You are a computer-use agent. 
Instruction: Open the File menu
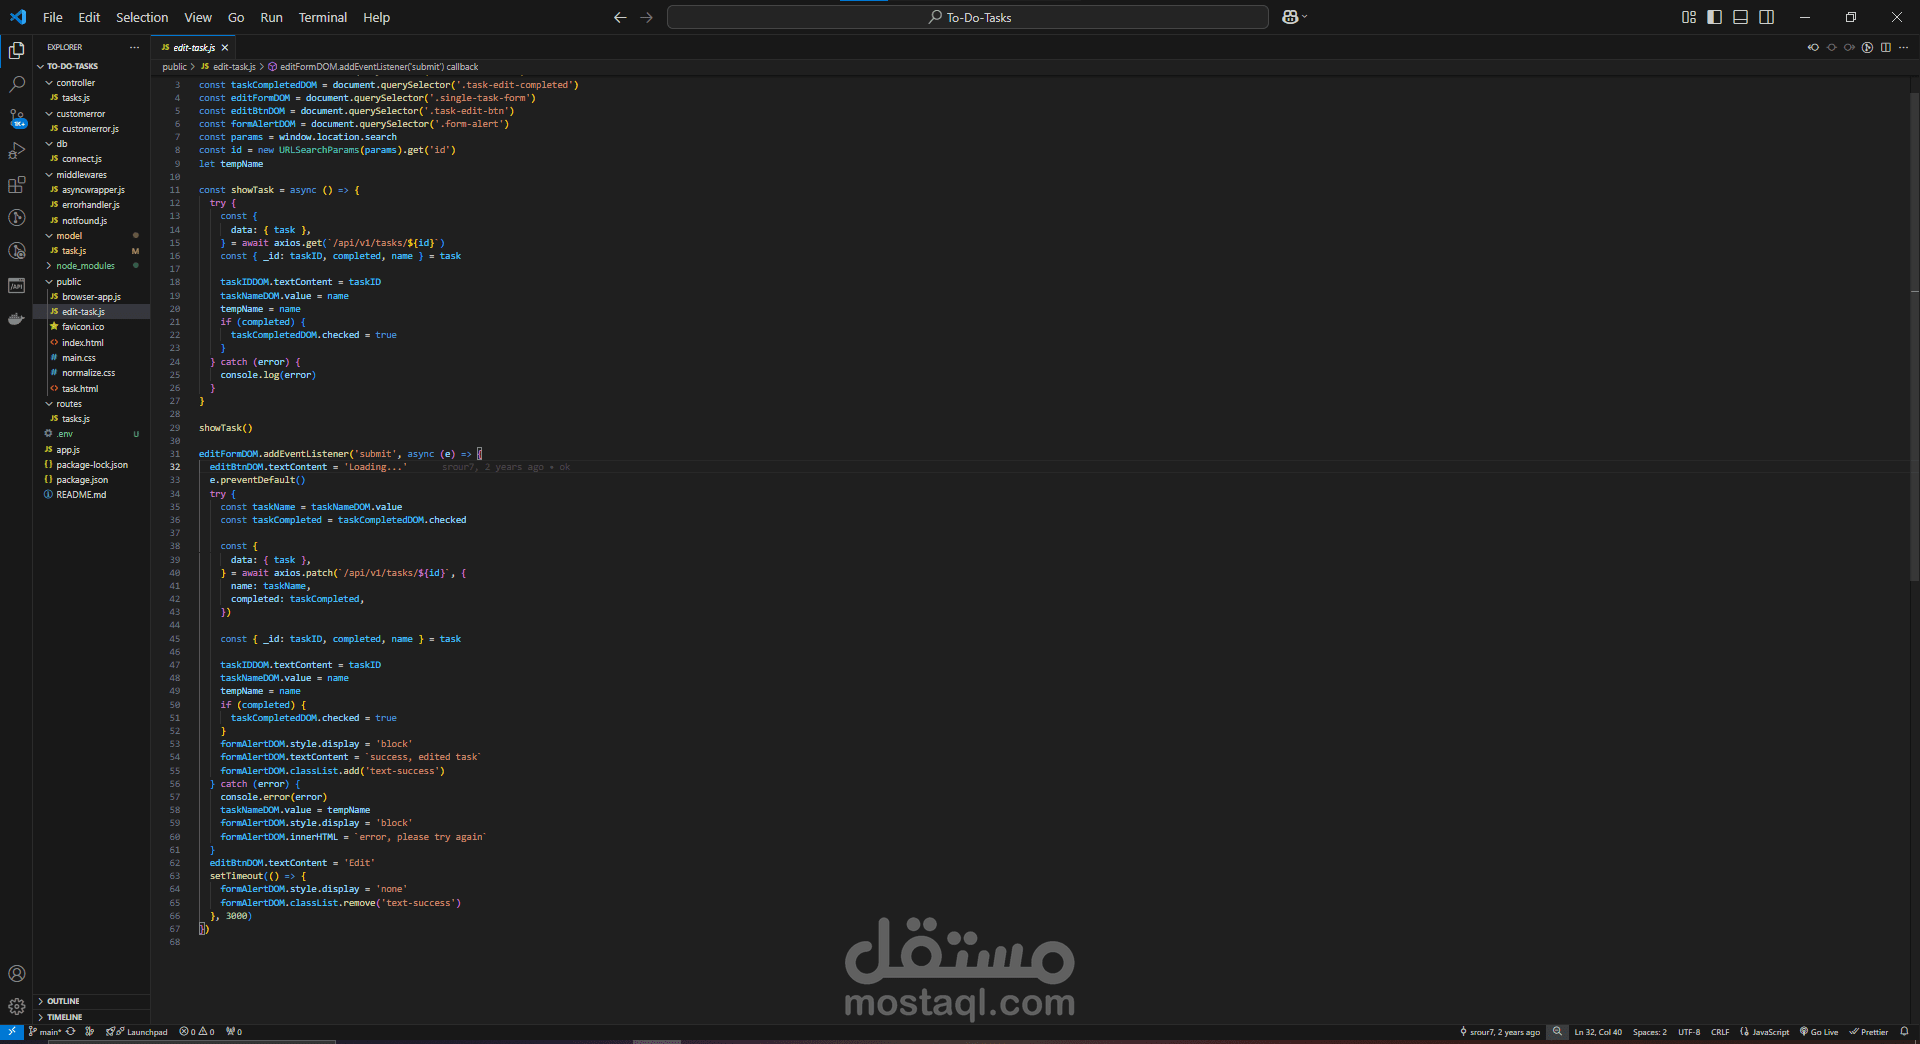[53, 17]
